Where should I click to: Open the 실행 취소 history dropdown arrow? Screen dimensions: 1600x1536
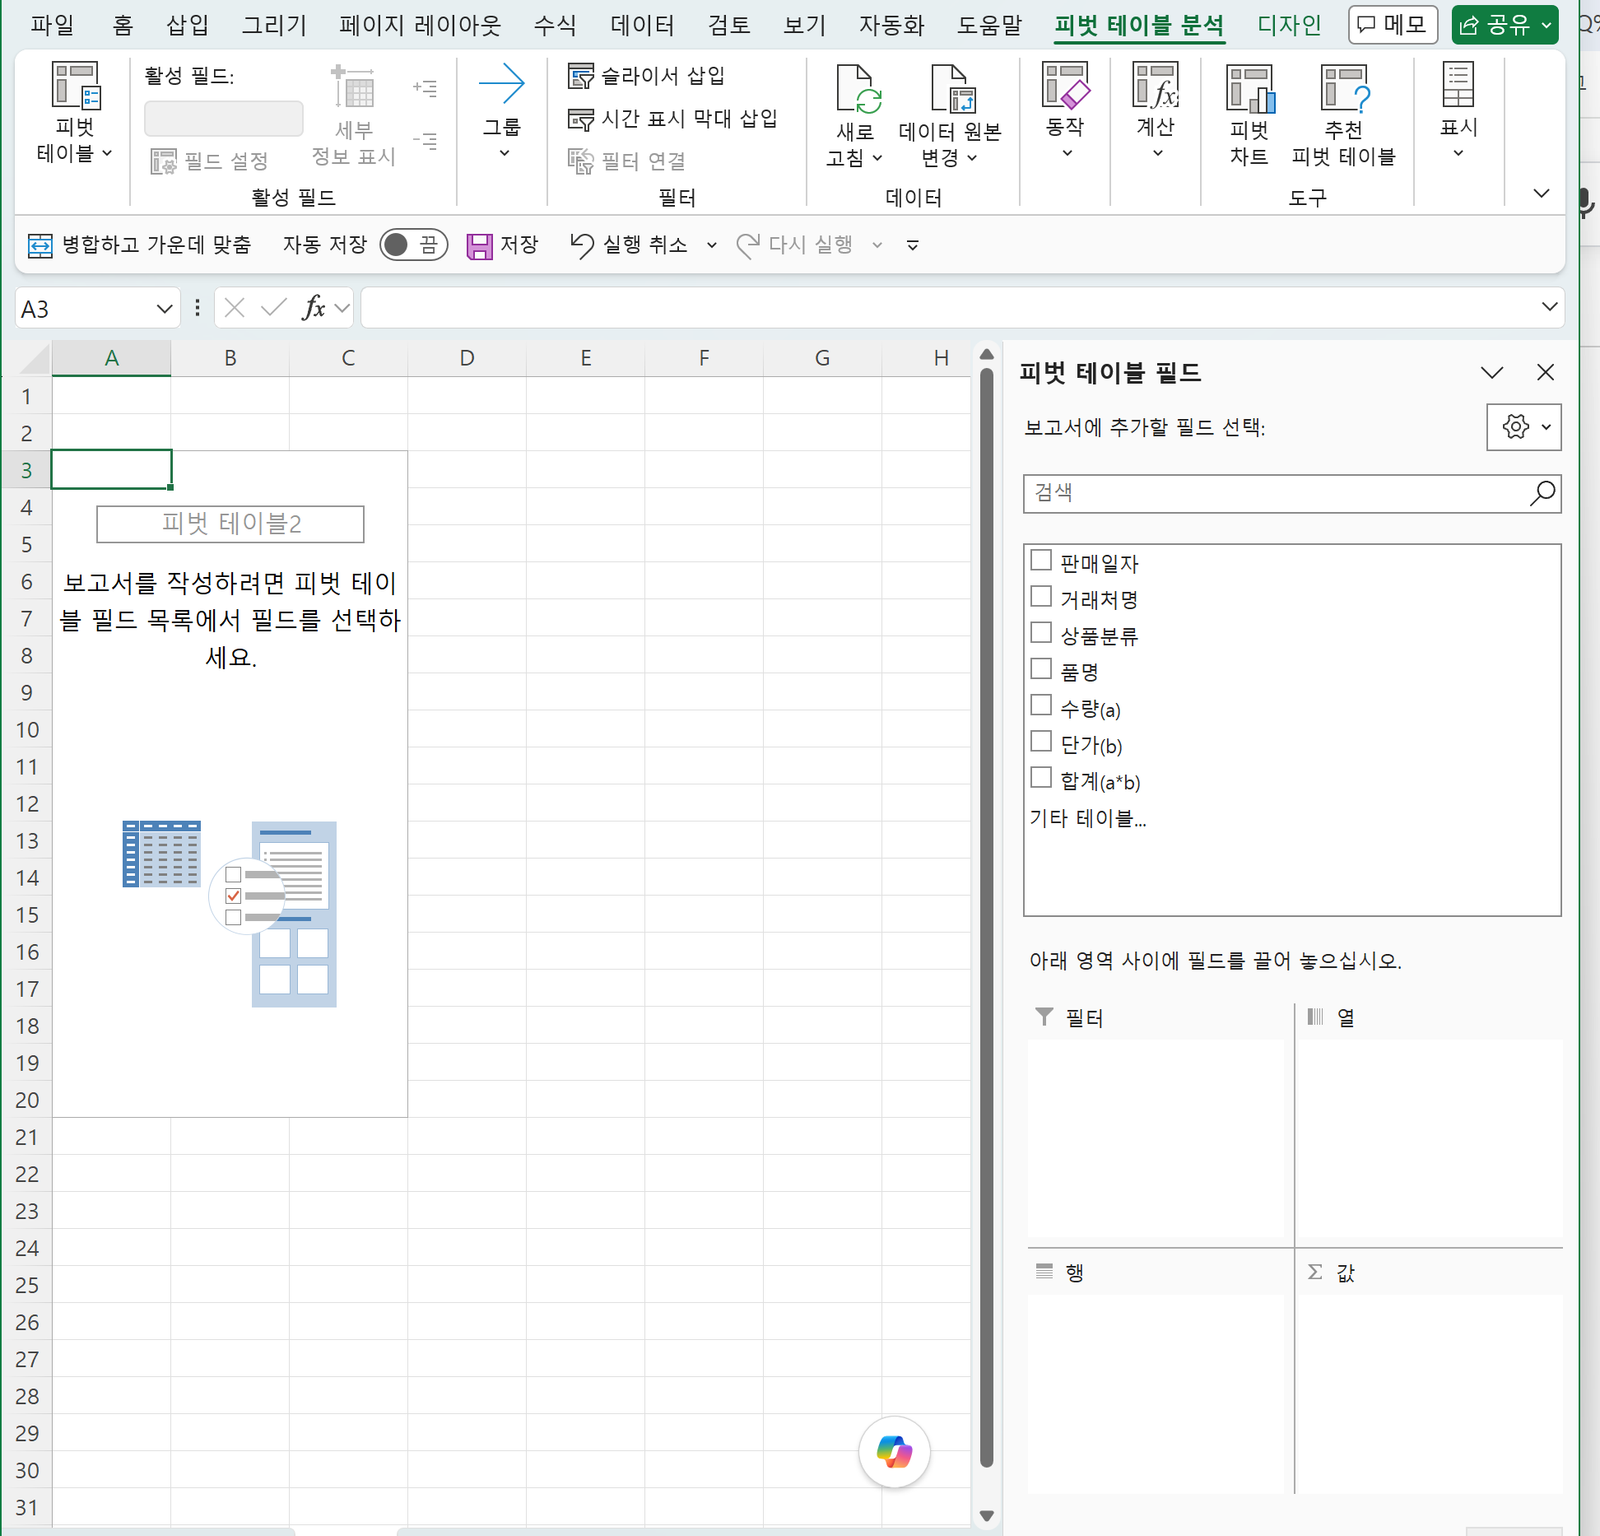click(712, 246)
